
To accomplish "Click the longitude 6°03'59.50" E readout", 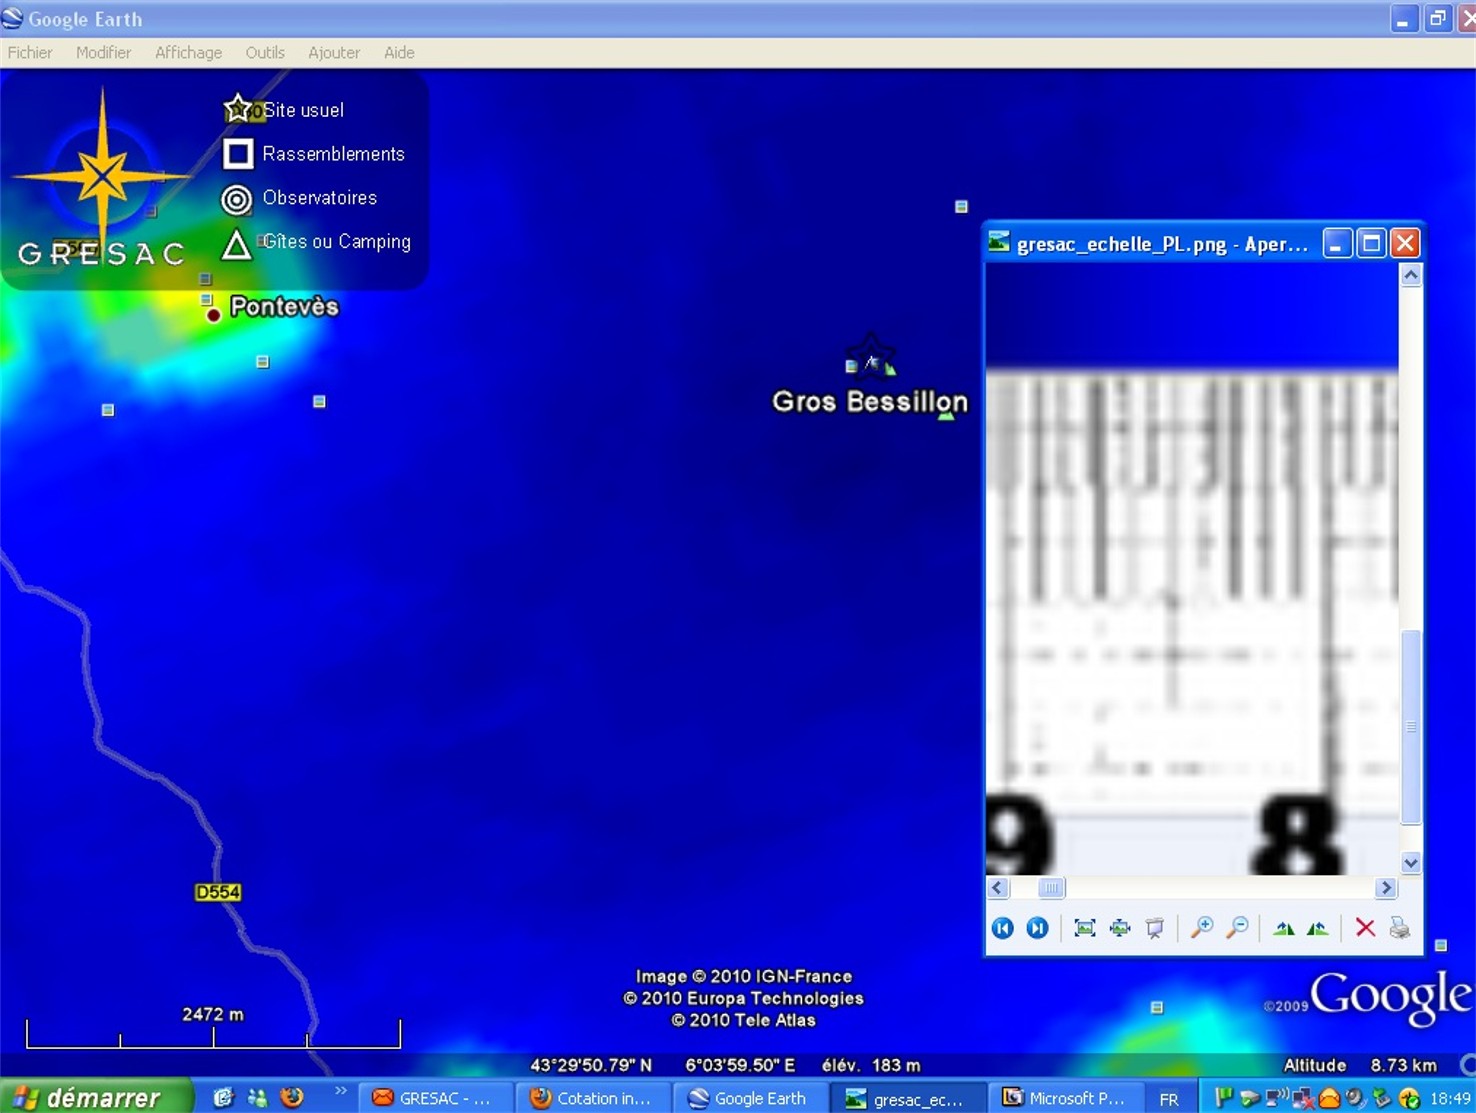I will click(x=740, y=1065).
